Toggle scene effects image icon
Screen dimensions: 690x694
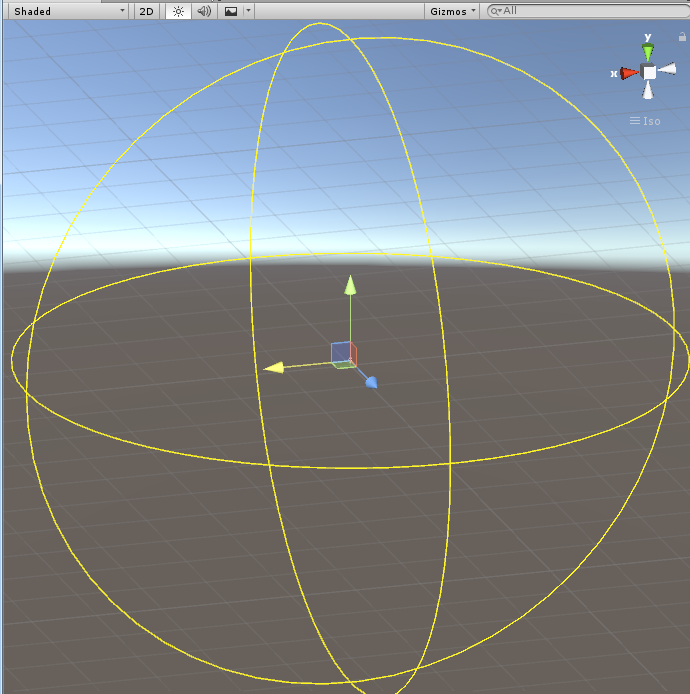tap(231, 12)
